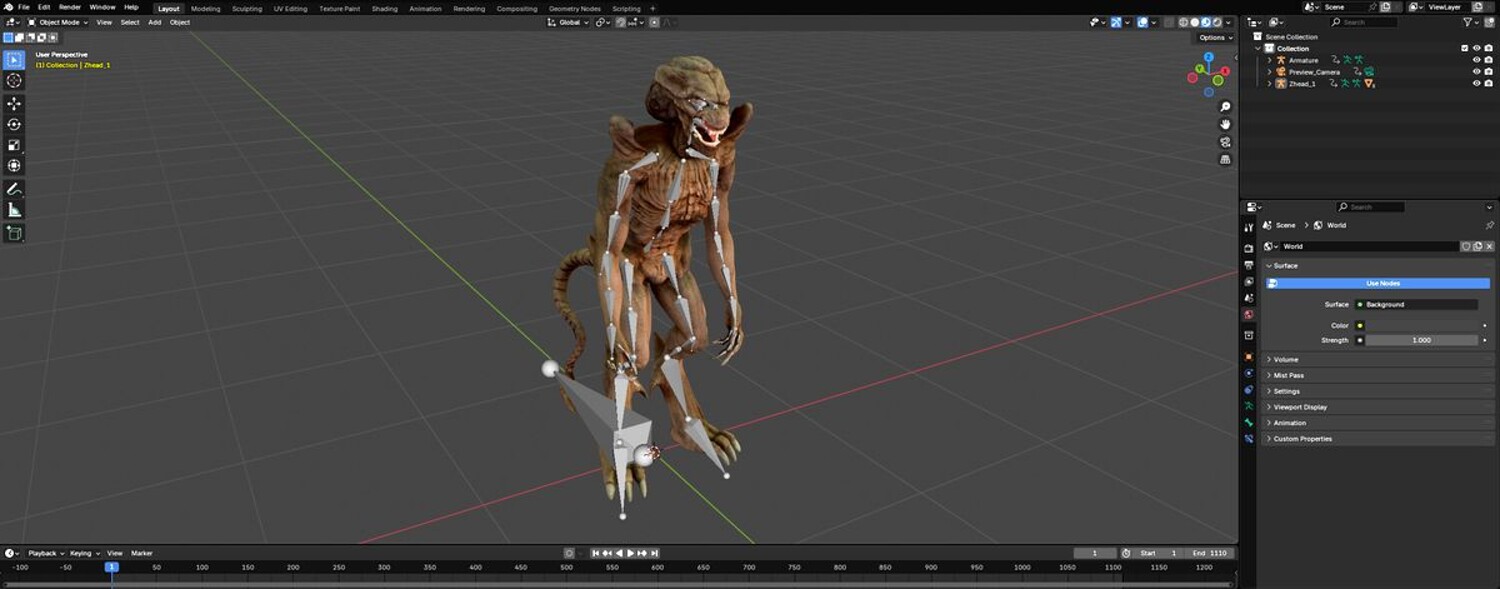Expand the Volume panel
This screenshot has height=589, width=1500.
click(1285, 359)
